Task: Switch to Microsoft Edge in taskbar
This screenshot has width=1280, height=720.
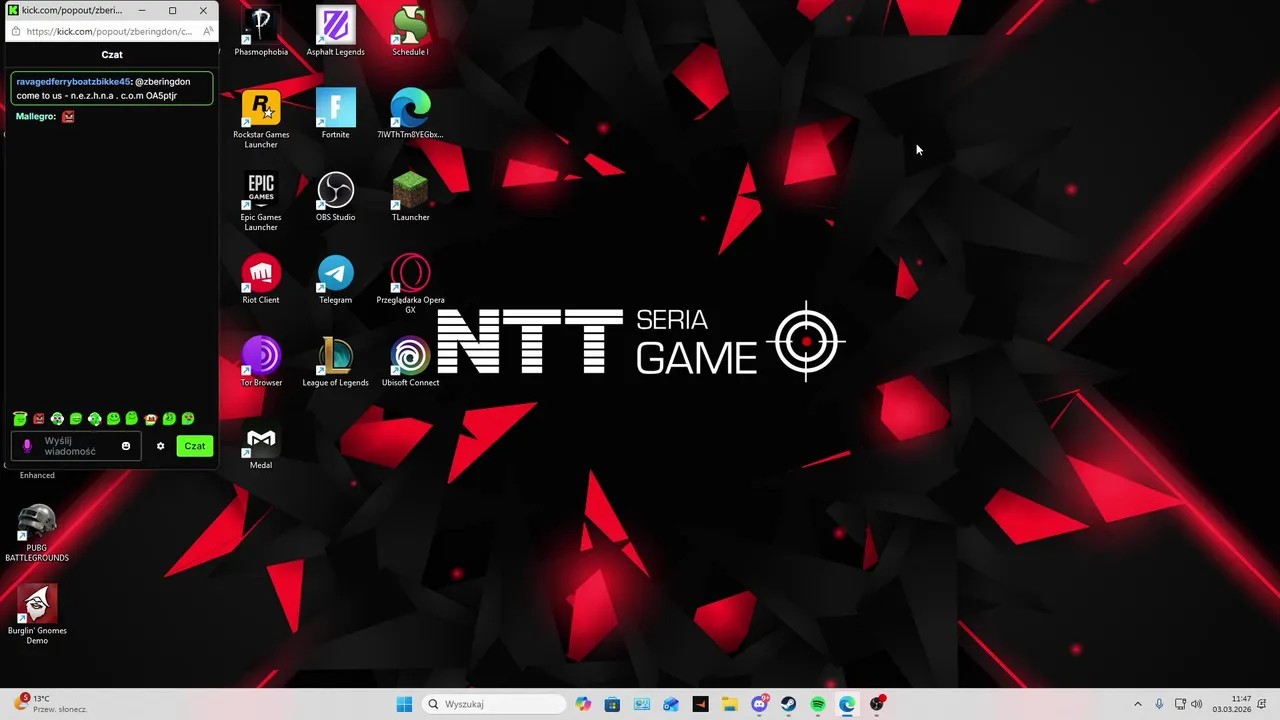Action: coord(848,704)
